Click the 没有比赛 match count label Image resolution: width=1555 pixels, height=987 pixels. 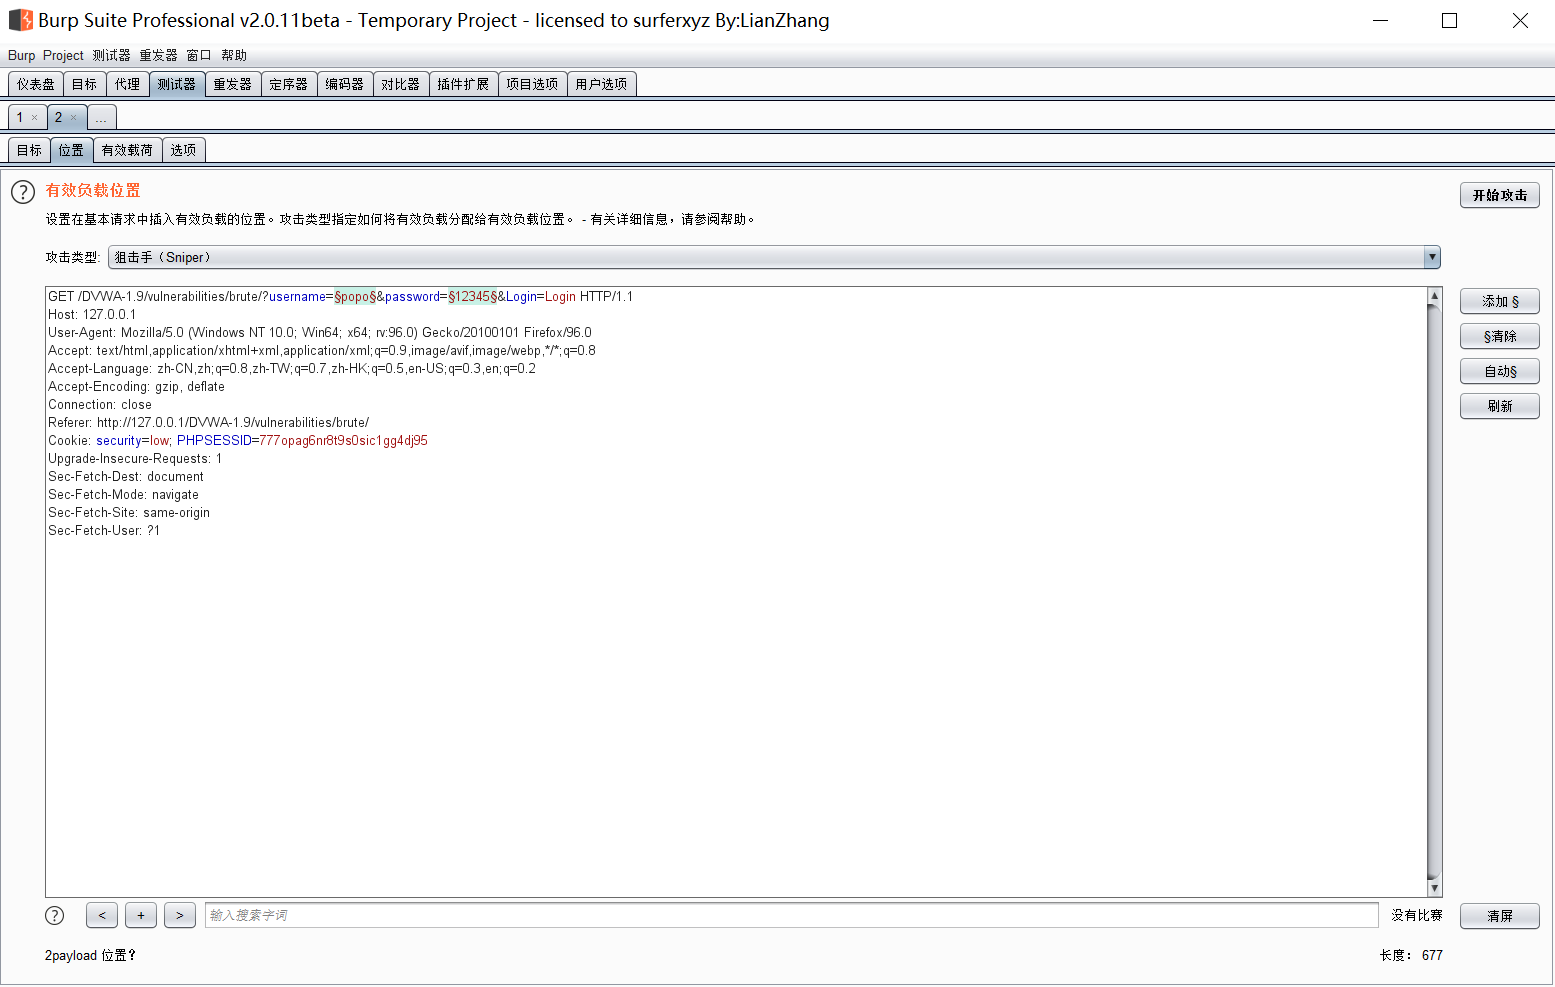tap(1416, 915)
